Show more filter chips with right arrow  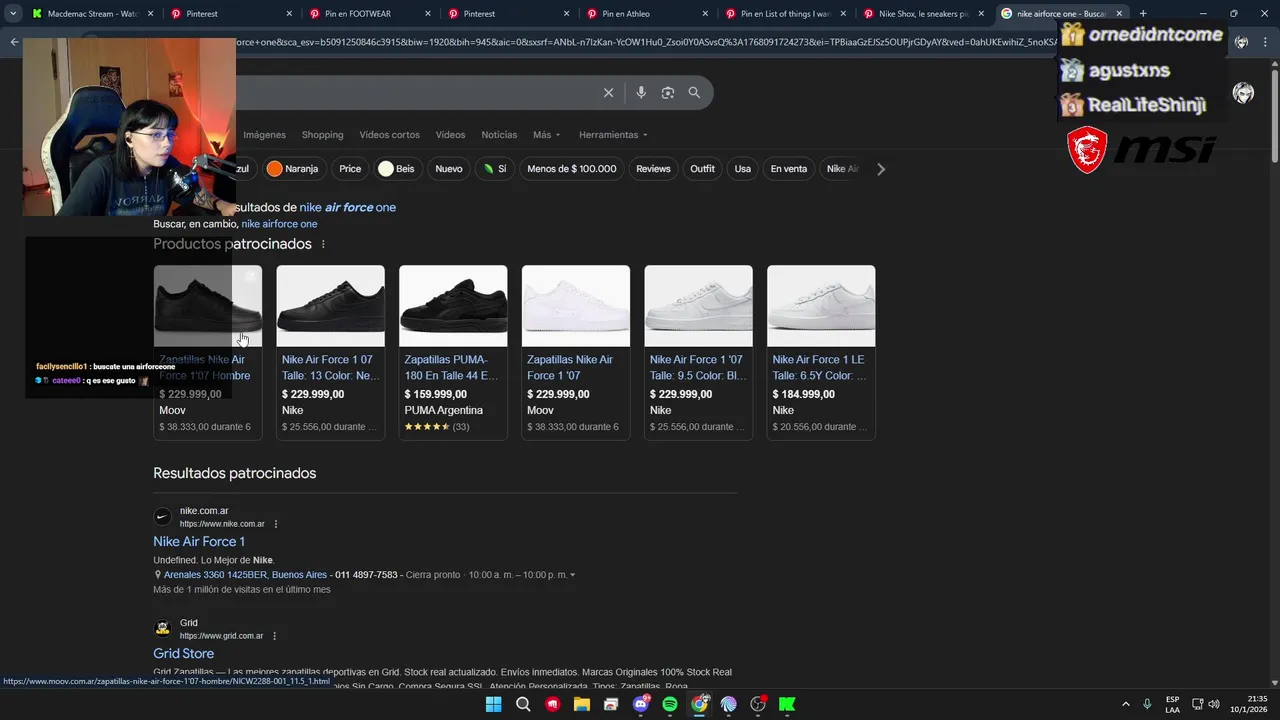click(x=881, y=169)
